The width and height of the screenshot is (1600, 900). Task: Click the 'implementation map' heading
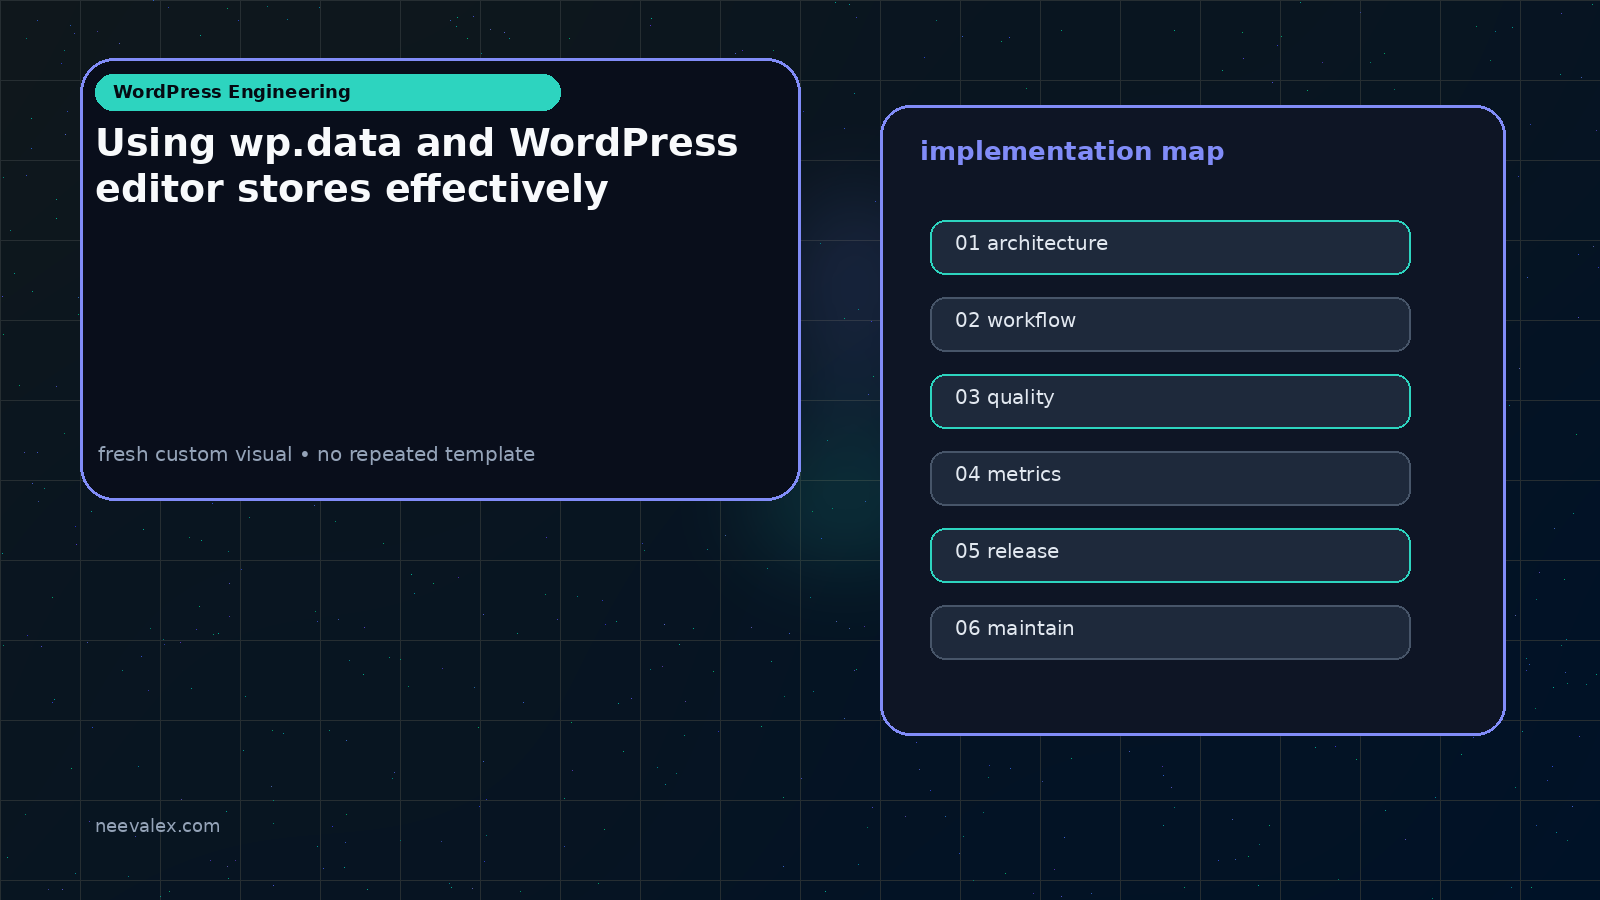(1072, 151)
